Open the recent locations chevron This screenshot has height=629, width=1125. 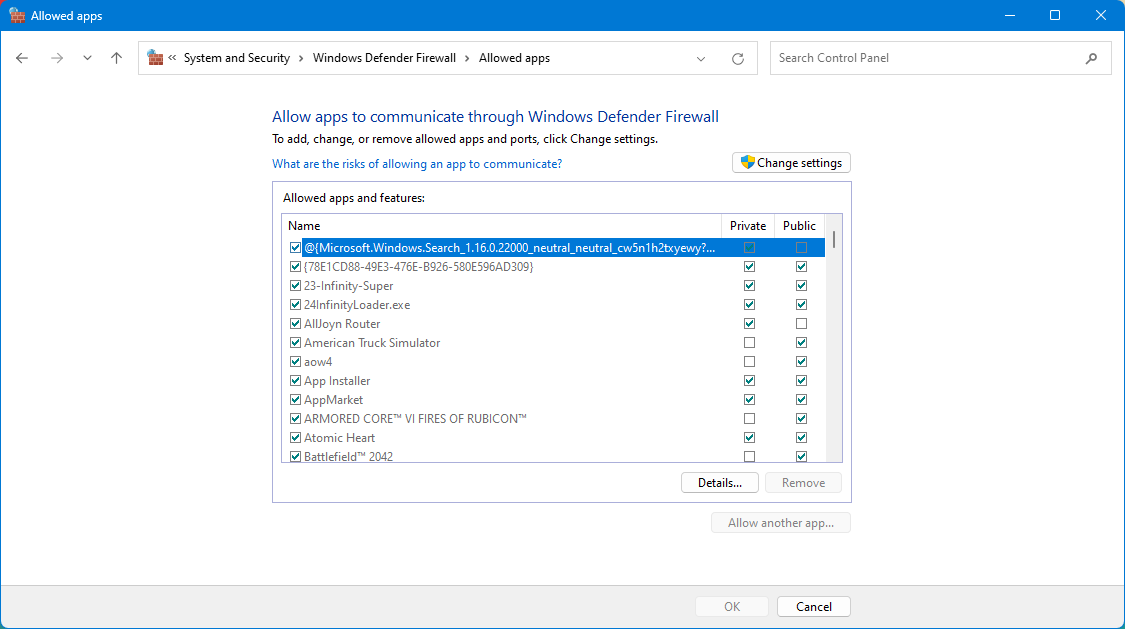click(x=87, y=58)
